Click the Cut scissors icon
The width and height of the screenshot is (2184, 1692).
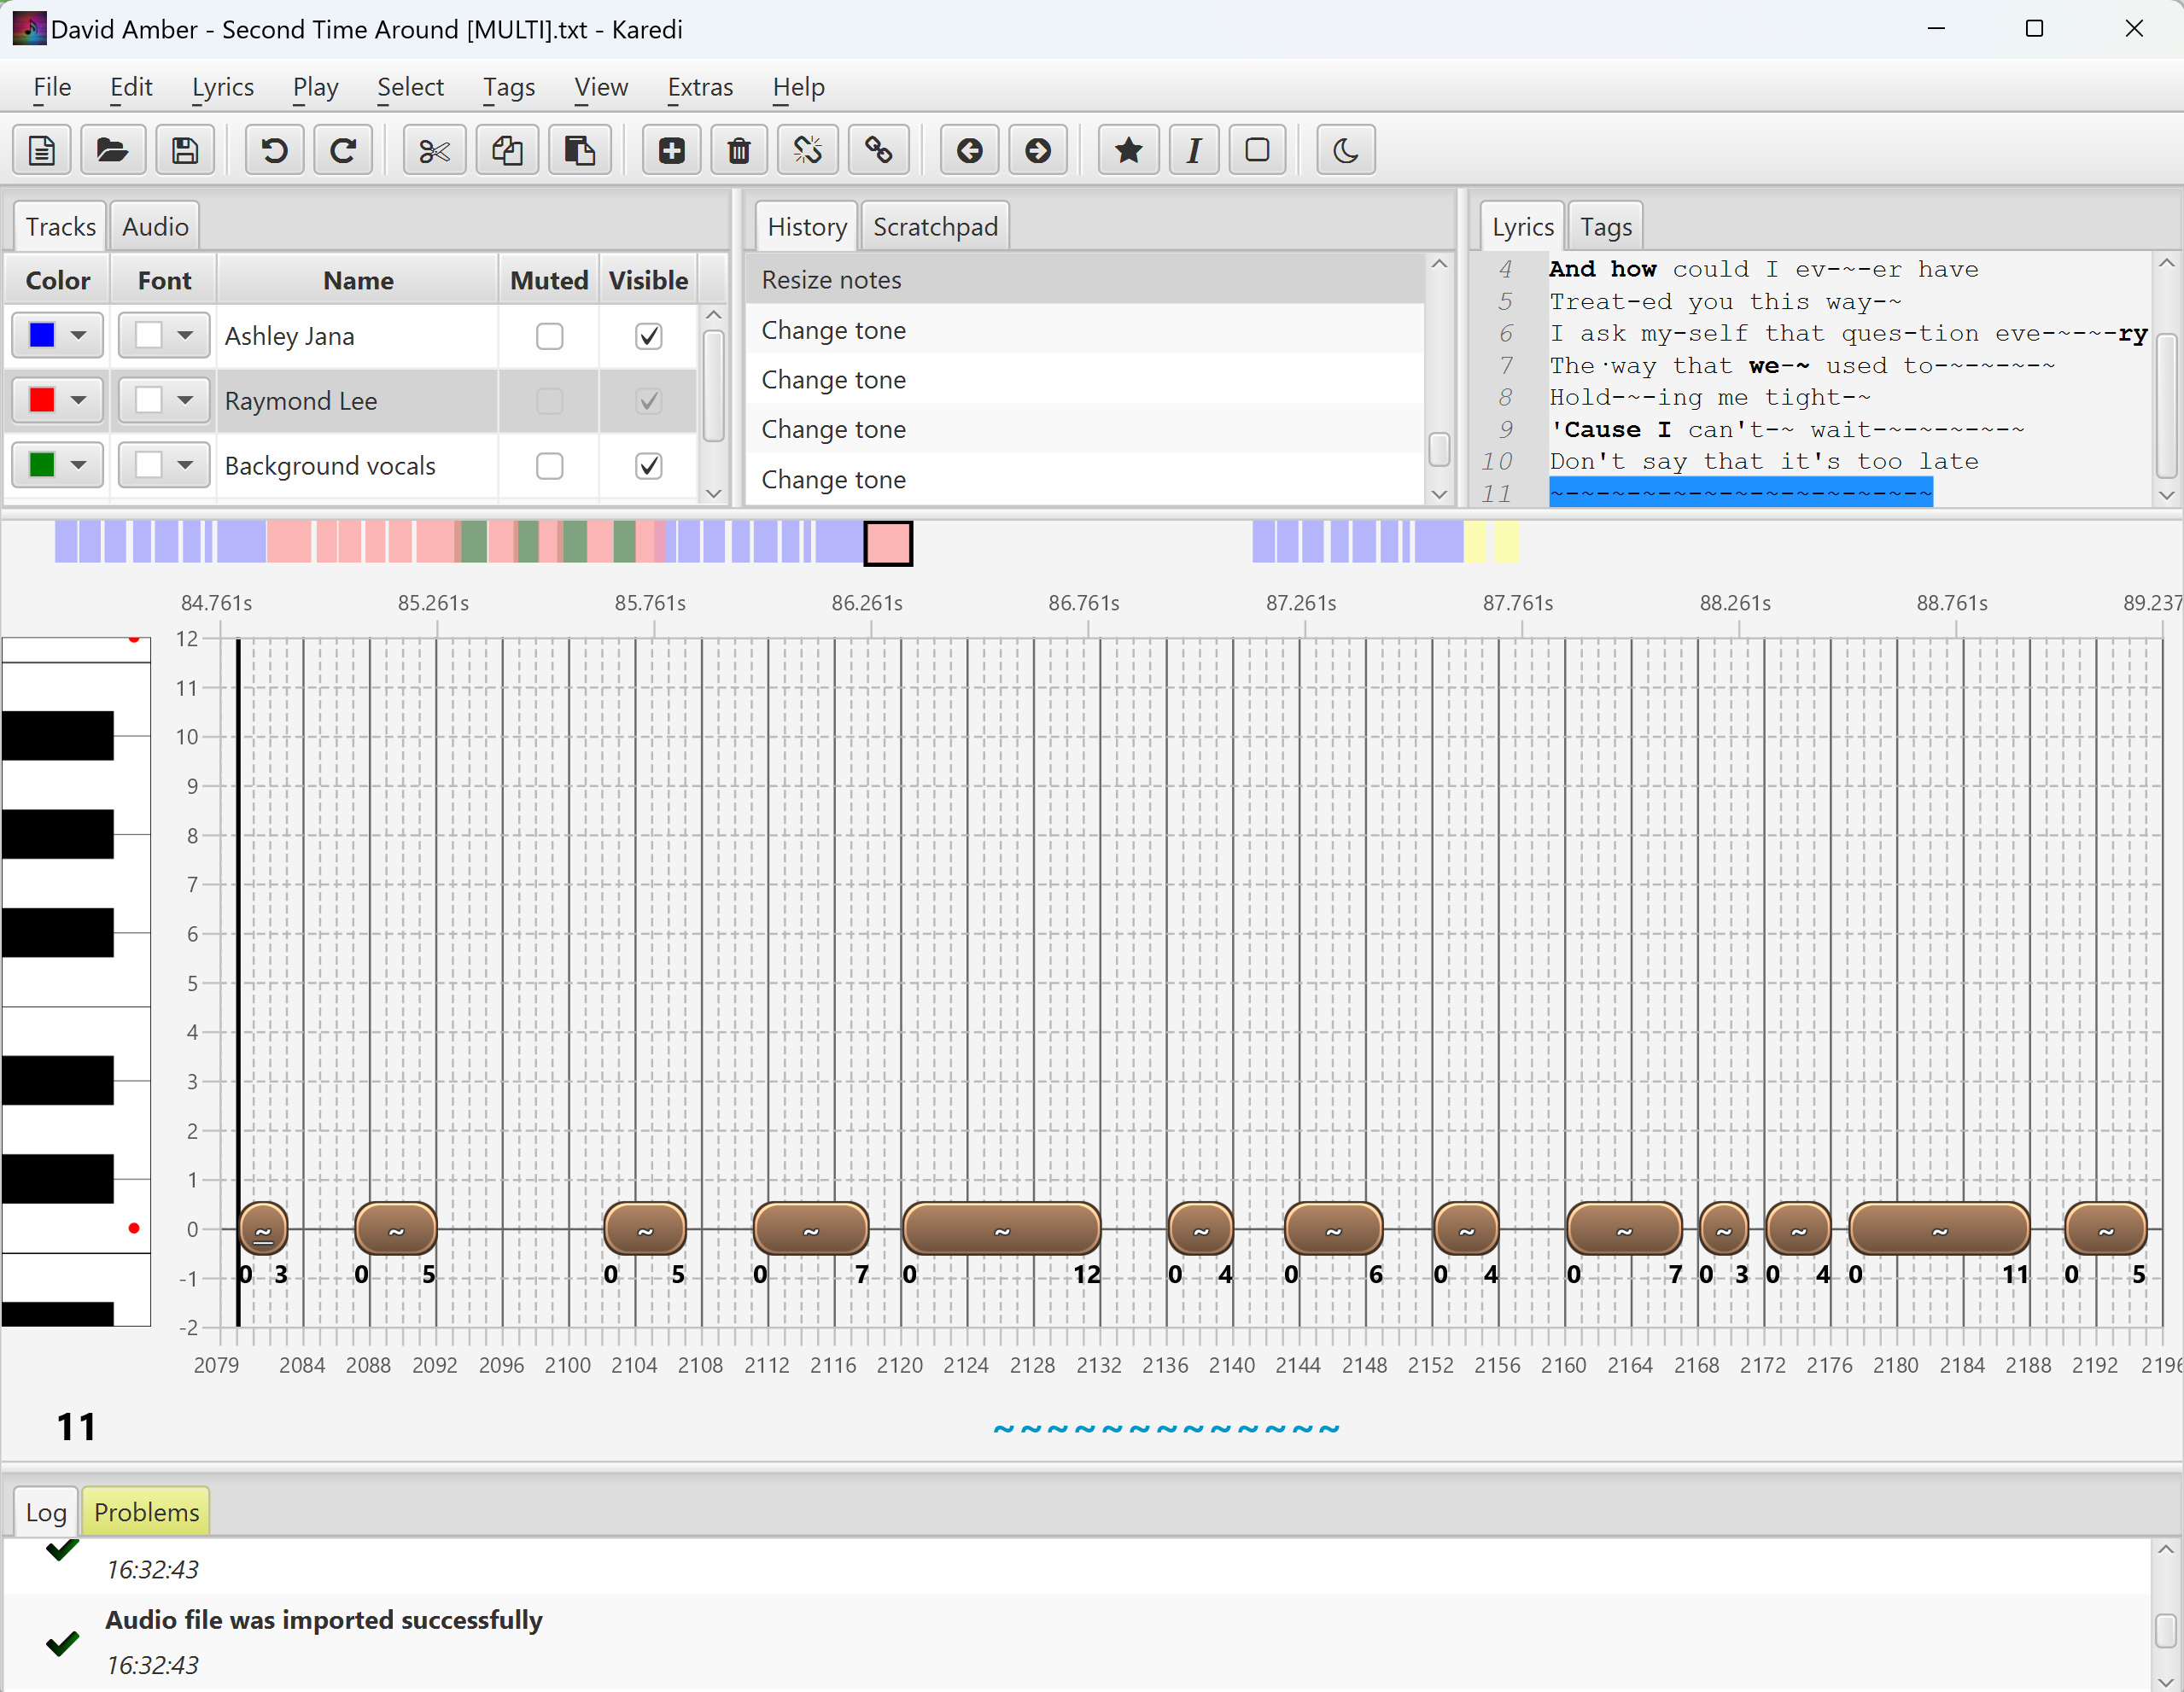(x=434, y=151)
